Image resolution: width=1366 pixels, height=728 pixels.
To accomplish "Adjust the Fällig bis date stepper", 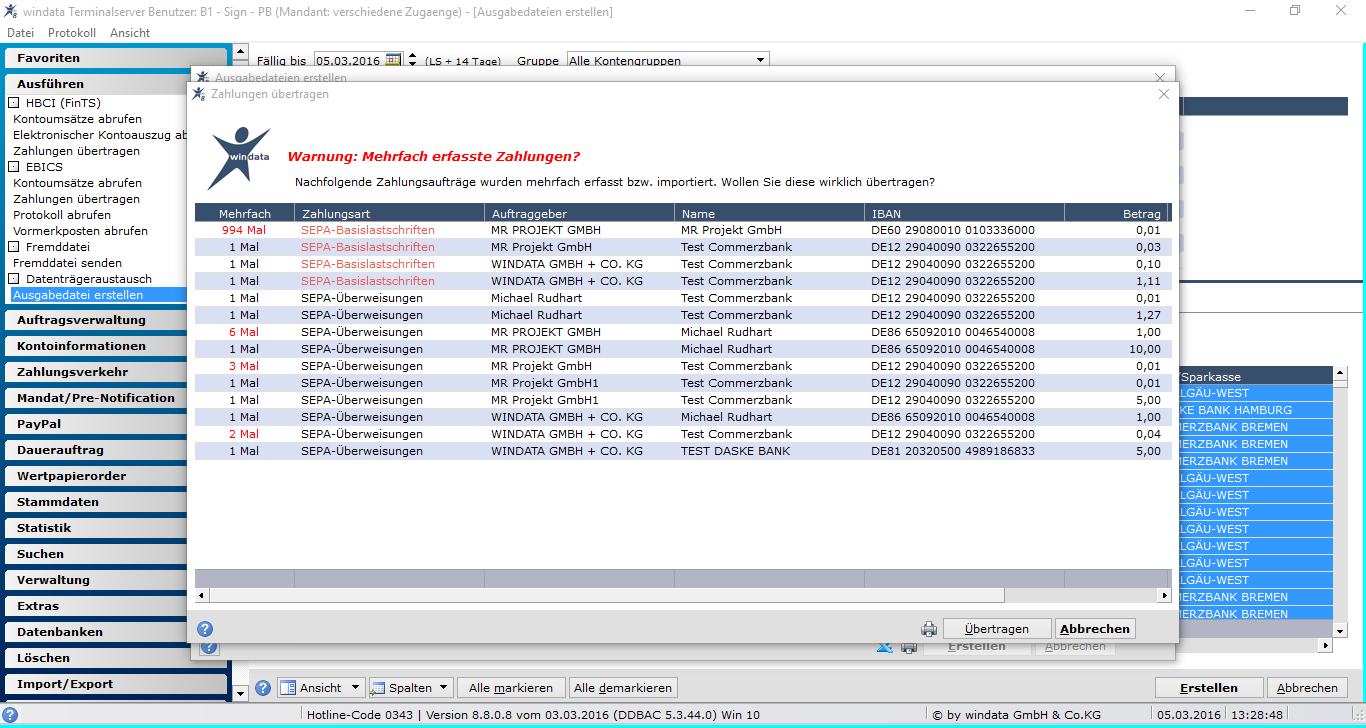I will (412, 60).
